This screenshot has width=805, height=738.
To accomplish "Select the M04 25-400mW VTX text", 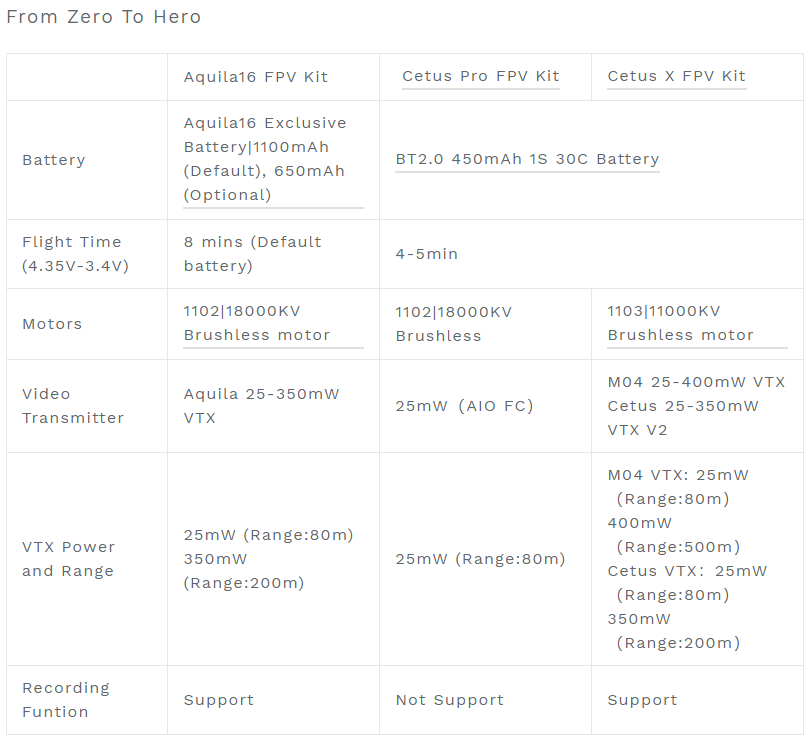I will (x=696, y=382).
